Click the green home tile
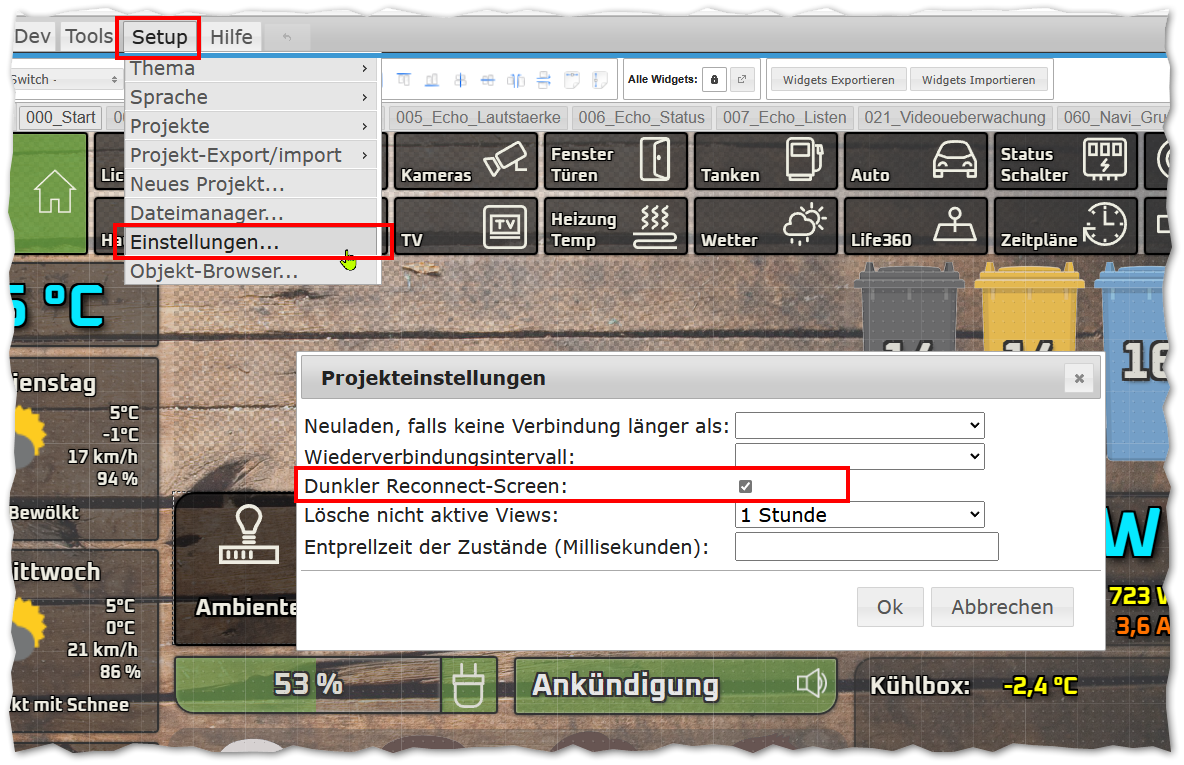Viewport: 1184px width, 765px height. [x=51, y=192]
